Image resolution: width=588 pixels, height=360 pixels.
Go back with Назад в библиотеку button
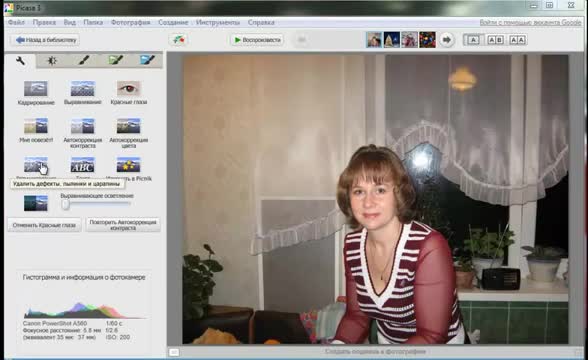(x=45, y=40)
